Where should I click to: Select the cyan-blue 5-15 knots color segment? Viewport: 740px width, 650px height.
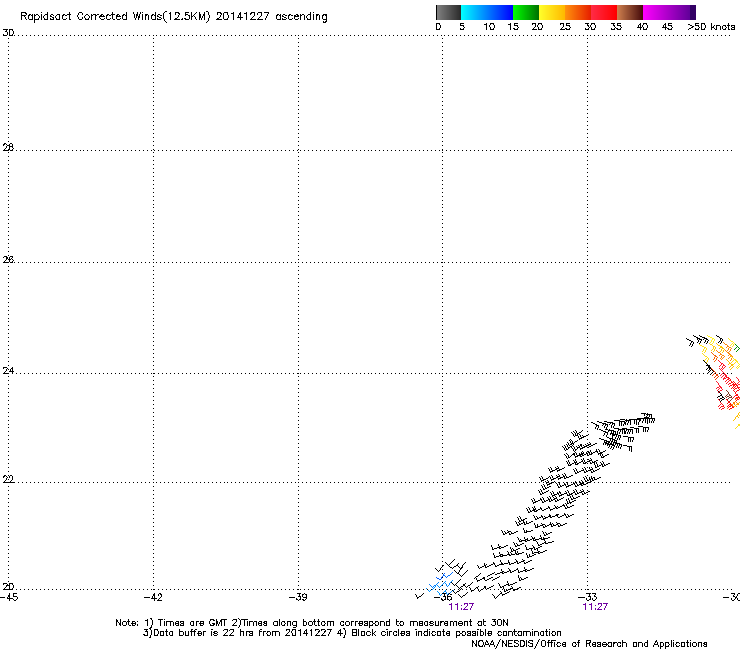click(x=487, y=12)
